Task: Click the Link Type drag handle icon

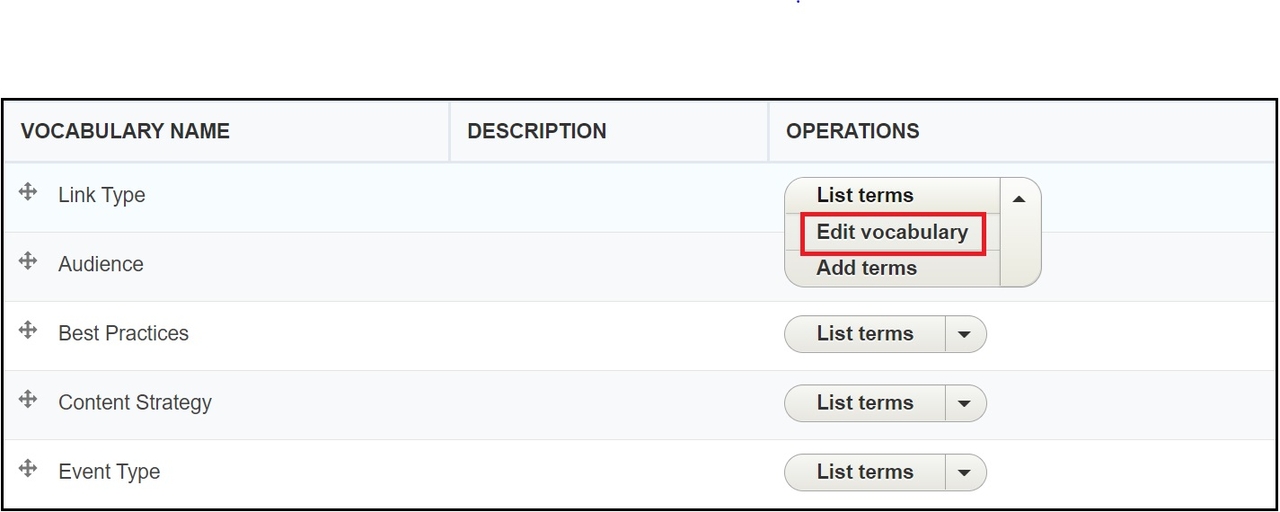Action: (x=28, y=192)
